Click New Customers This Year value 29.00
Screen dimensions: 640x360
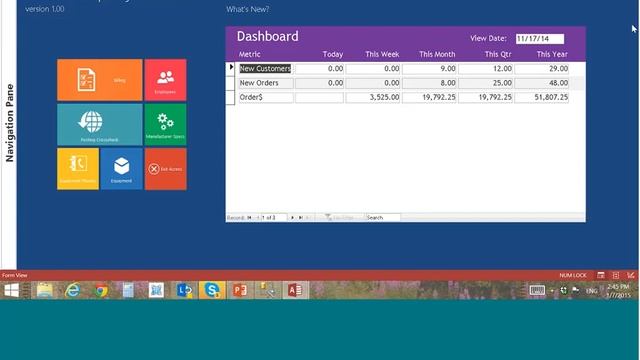tap(542, 69)
